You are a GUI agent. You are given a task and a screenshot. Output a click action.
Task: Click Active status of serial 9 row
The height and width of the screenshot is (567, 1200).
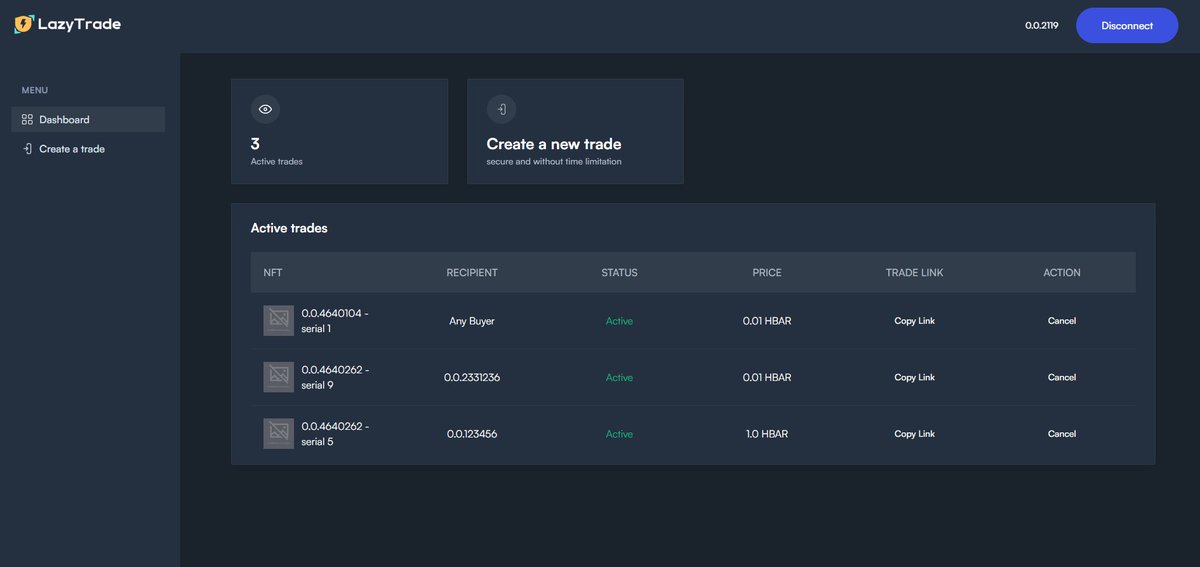coord(619,377)
